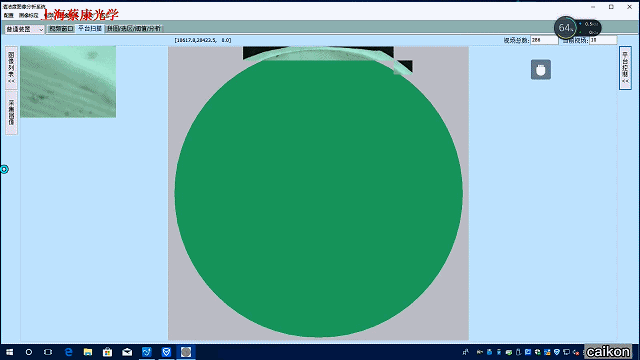Select the microscope image thumbnail preview
The image size is (640, 360).
click(x=68, y=82)
